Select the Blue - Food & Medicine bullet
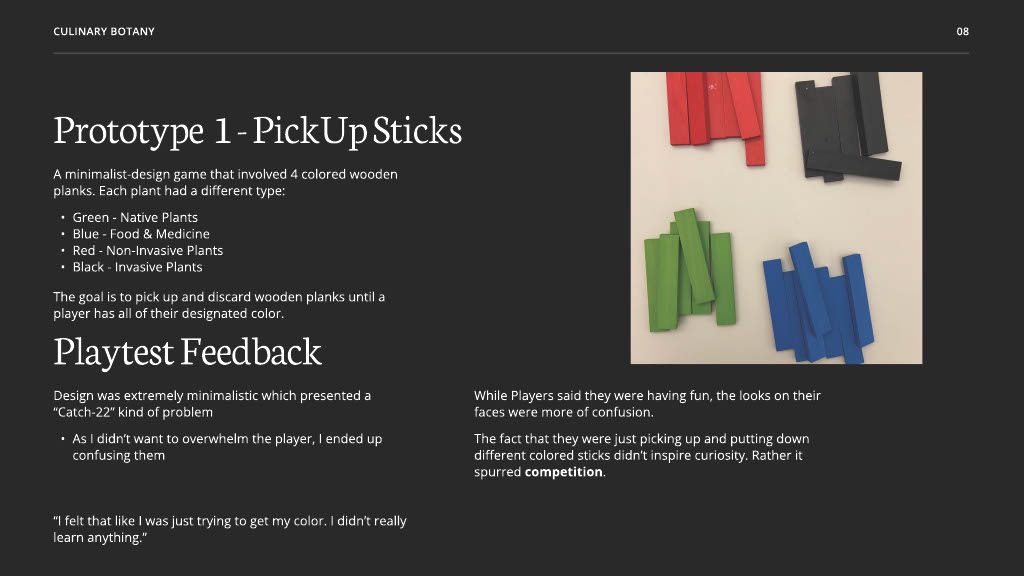The image size is (1024, 576). pos(141,234)
